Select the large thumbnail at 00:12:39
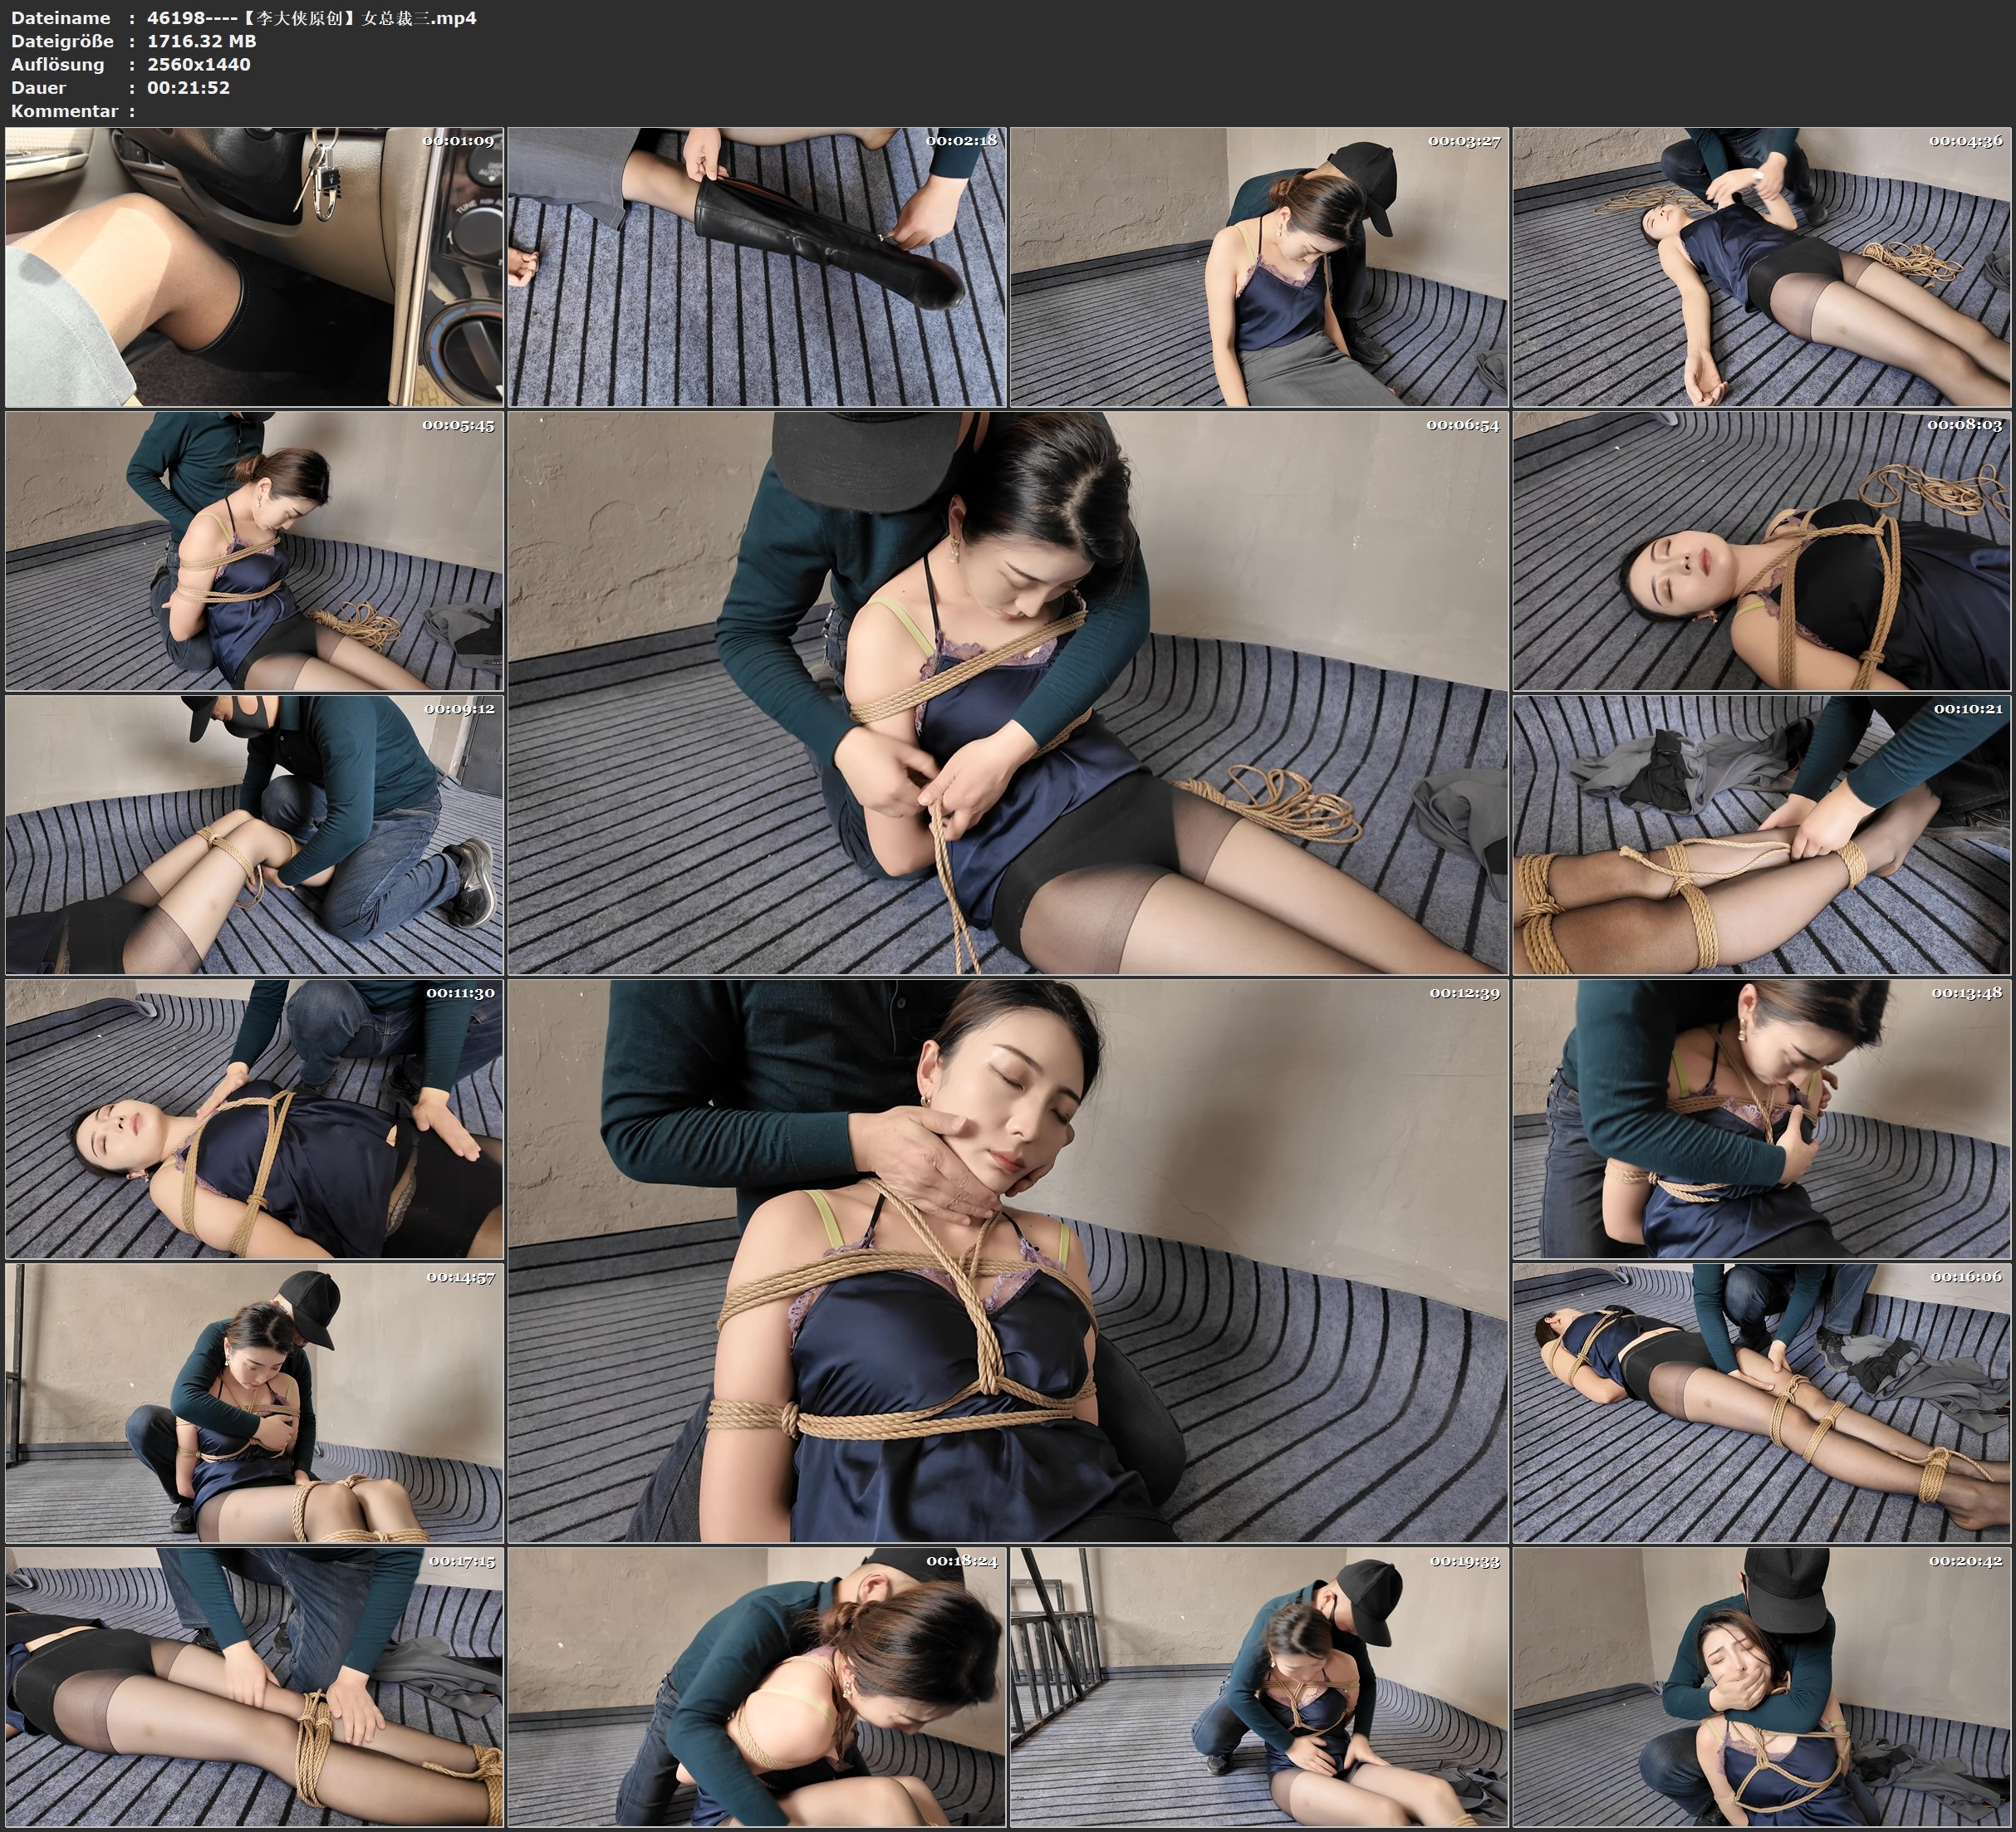Viewport: 2016px width, 1832px height. point(1008,1261)
